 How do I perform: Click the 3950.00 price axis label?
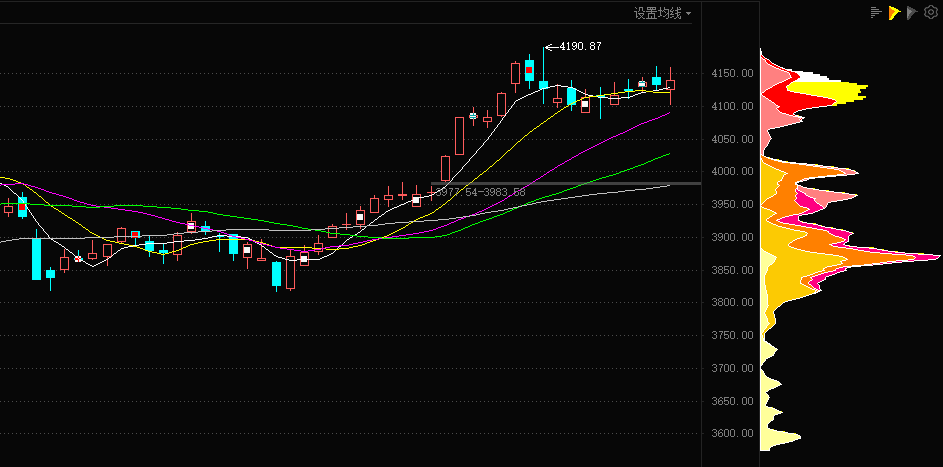pyautogui.click(x=732, y=204)
